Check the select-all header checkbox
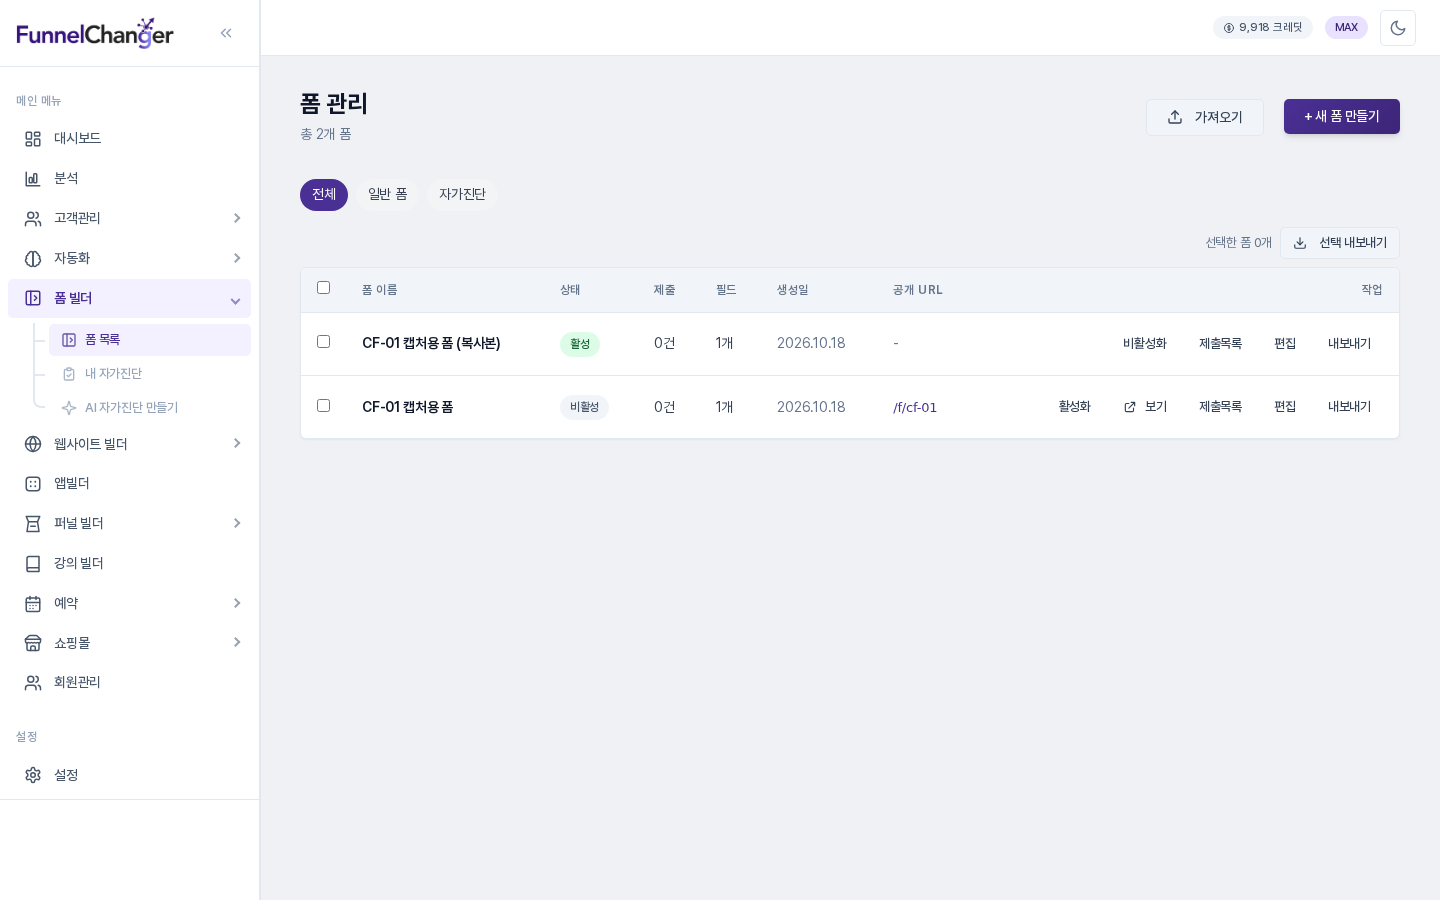This screenshot has width=1440, height=900. point(323,288)
